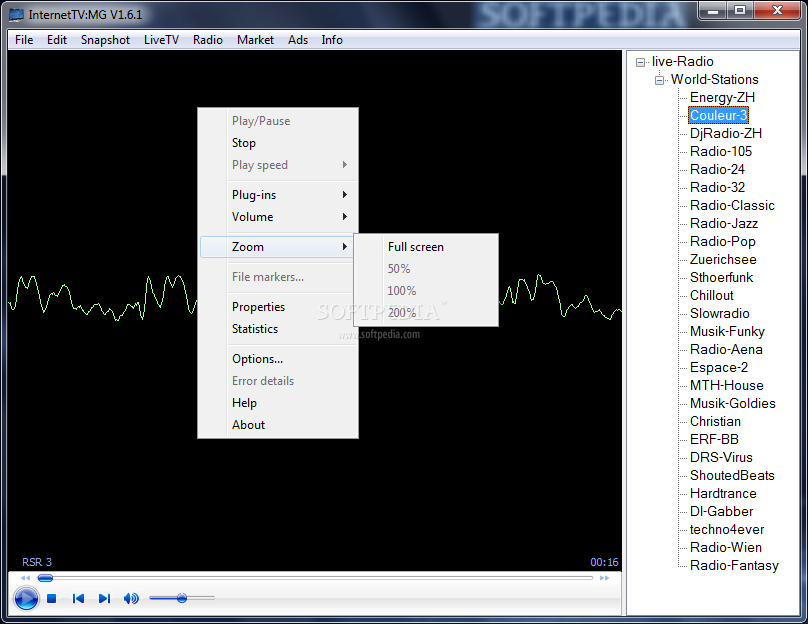Open the LiveTV menu
808x624 pixels.
tap(161, 40)
